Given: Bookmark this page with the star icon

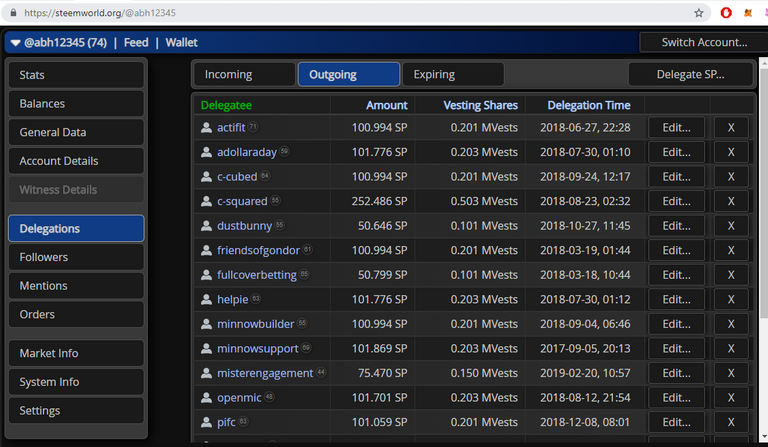Looking at the screenshot, I should (x=699, y=13).
